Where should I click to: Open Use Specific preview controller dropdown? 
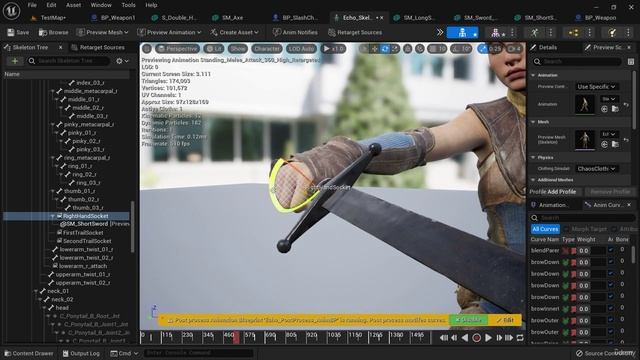pyautogui.click(x=596, y=87)
